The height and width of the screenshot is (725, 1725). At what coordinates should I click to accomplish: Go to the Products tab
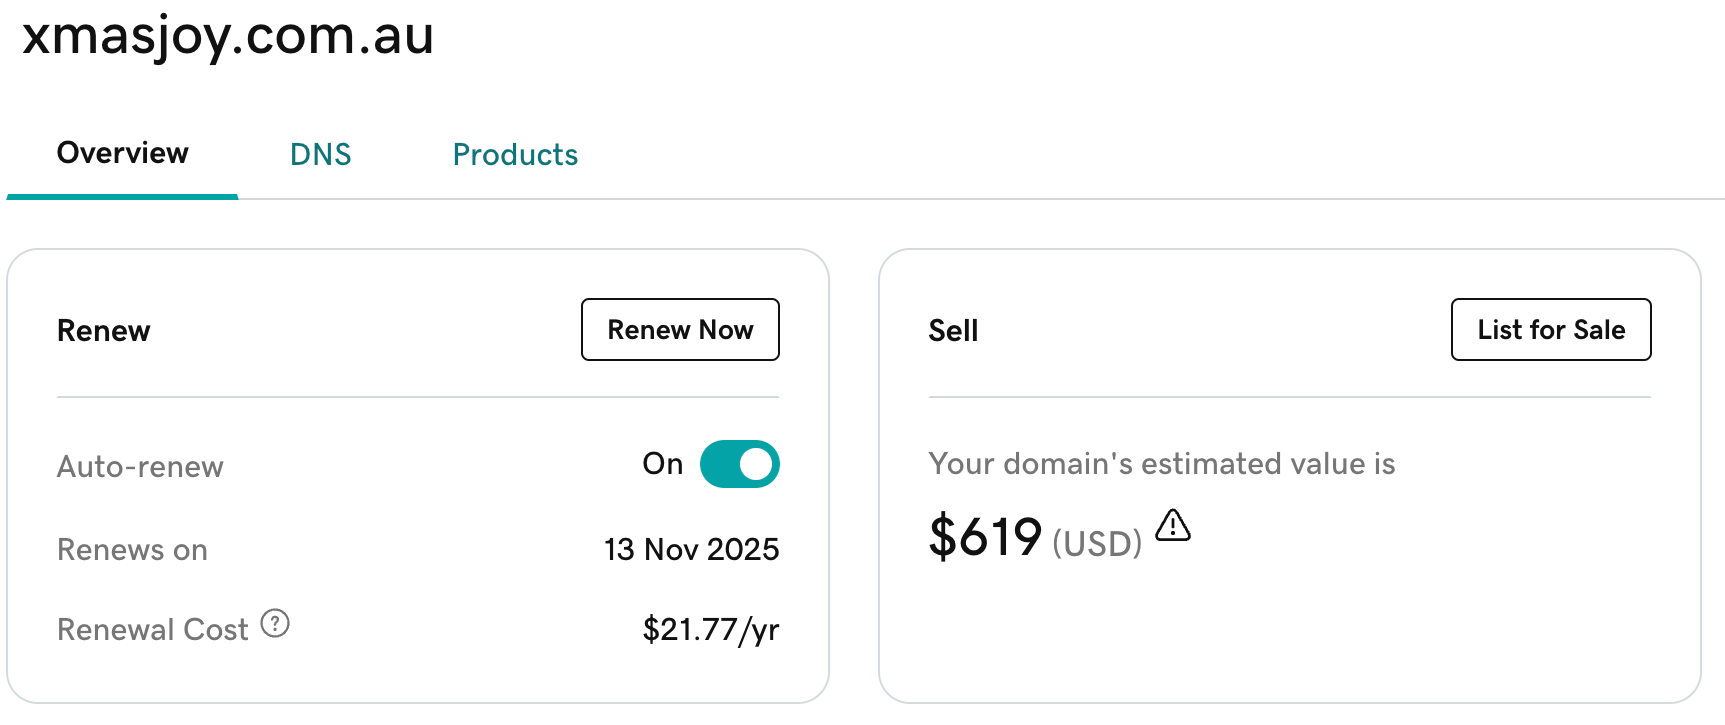[515, 155]
